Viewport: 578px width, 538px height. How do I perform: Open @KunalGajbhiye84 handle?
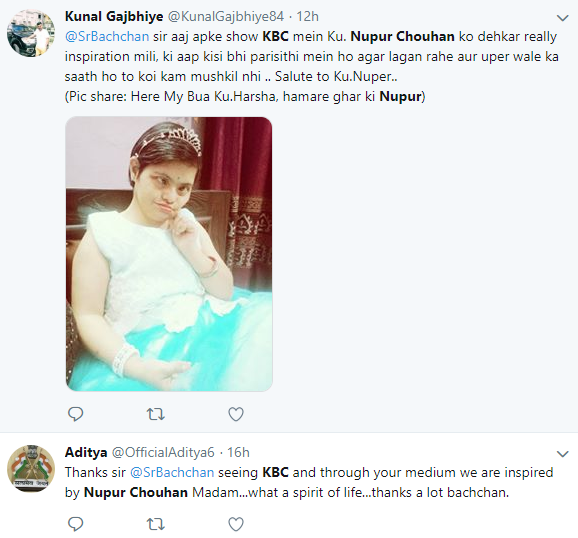[226, 17]
